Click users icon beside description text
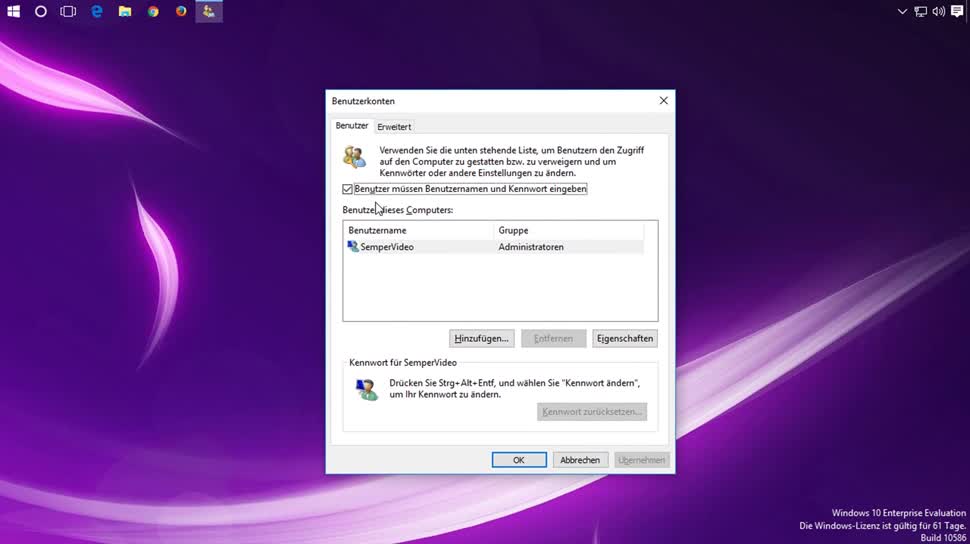This screenshot has width=970, height=544. (x=355, y=157)
